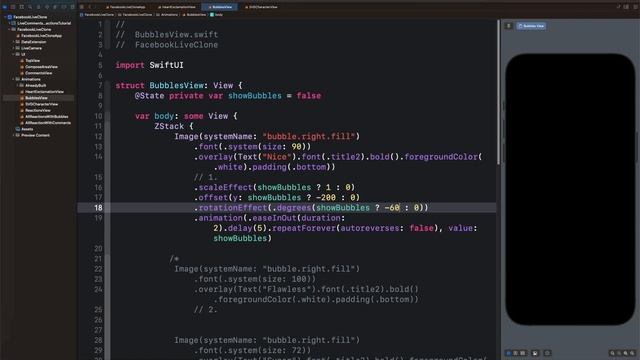Open the Project navigator icon
Viewport: 640px width, 360px height.
click(4, 7)
